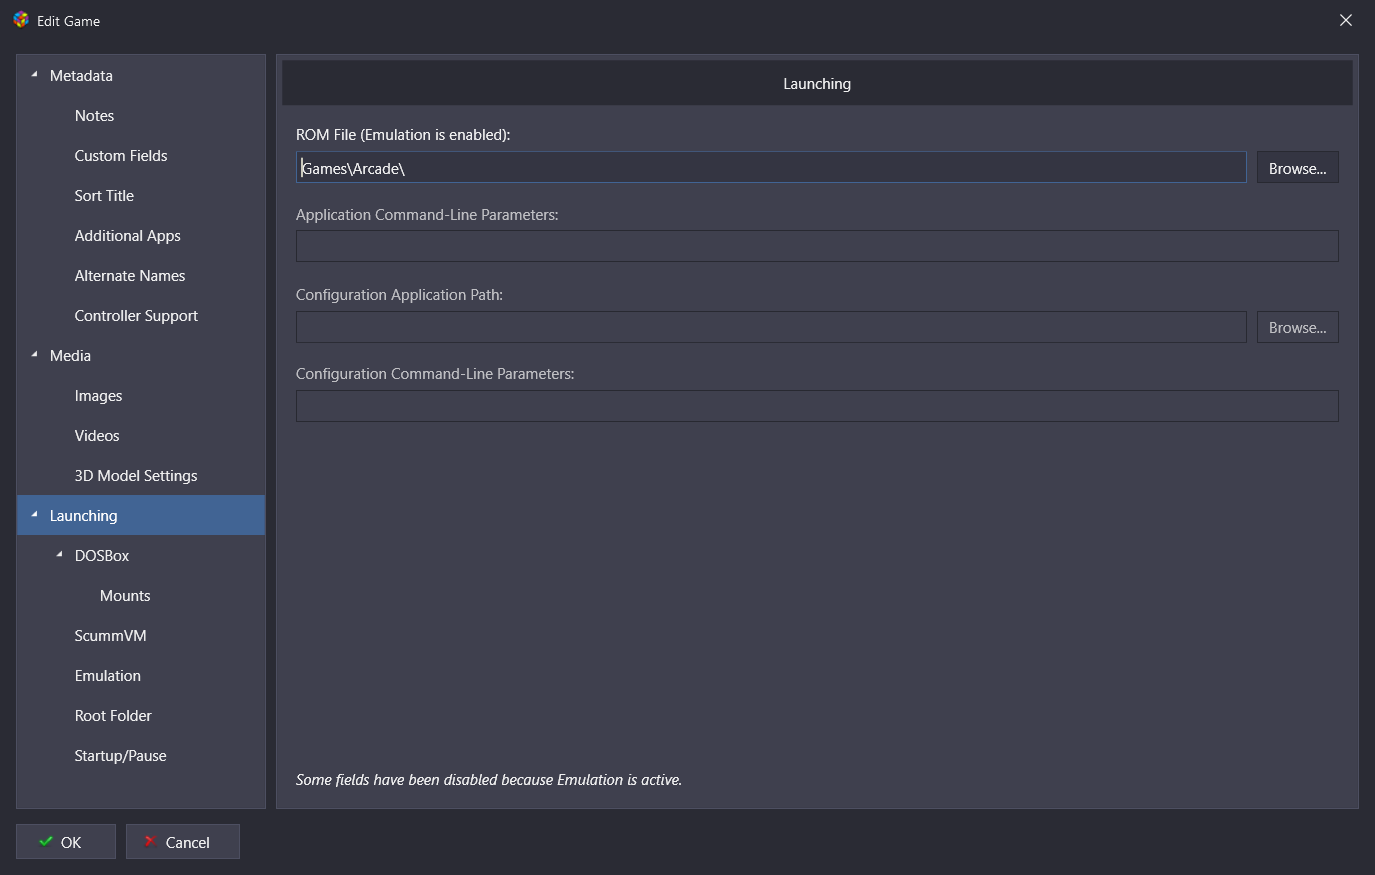1375x875 pixels.
Task: Click the Launching panel header
Action: click(817, 83)
